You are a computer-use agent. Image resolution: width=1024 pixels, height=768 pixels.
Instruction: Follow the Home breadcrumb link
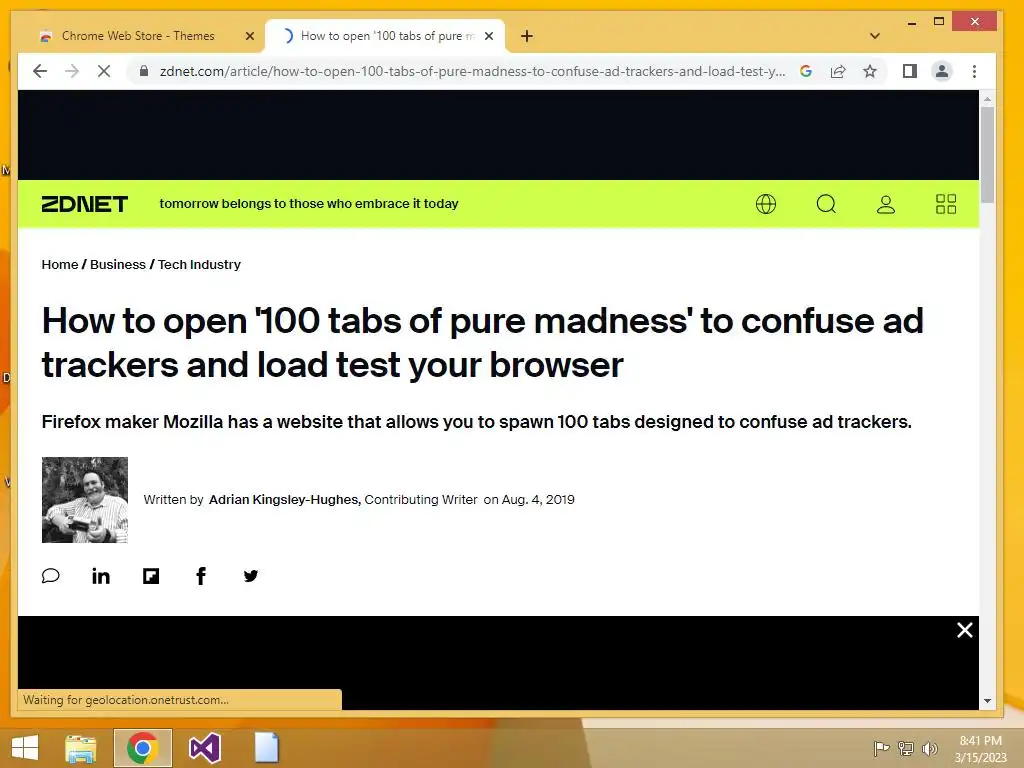coord(60,264)
